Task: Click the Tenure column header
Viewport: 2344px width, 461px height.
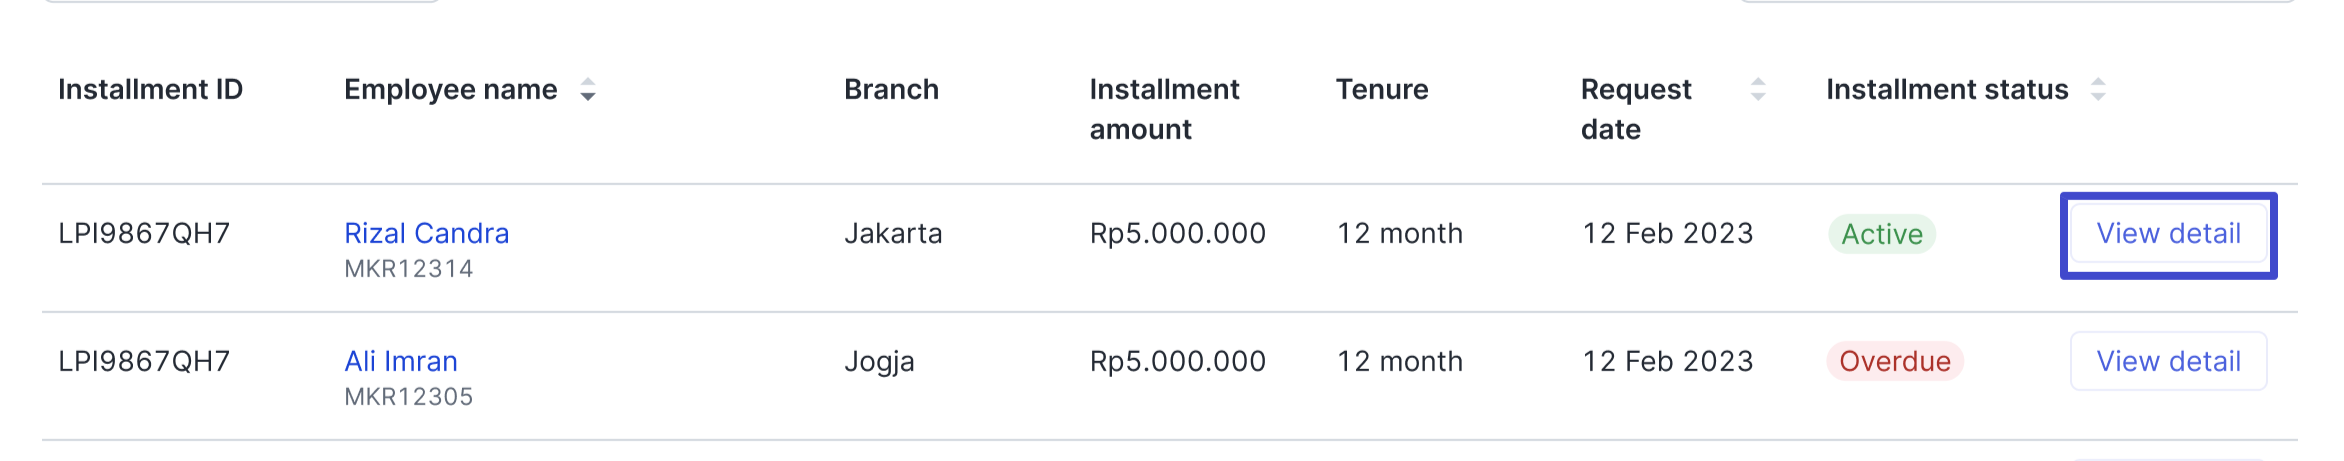Action: pyautogui.click(x=1381, y=89)
